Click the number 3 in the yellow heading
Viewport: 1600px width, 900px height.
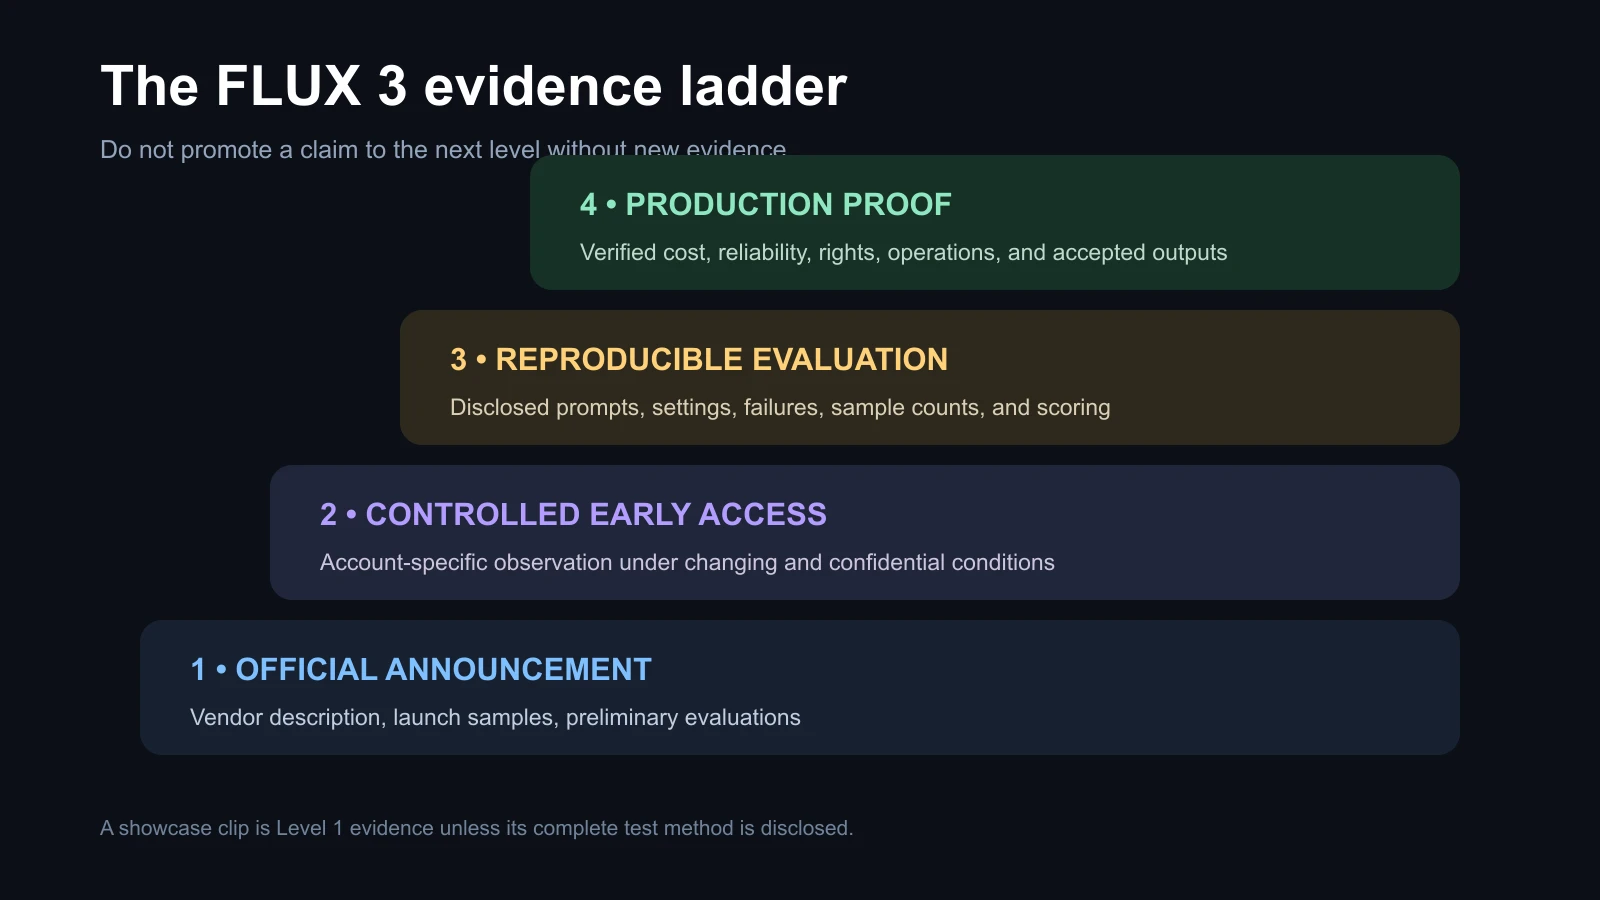[x=458, y=359]
